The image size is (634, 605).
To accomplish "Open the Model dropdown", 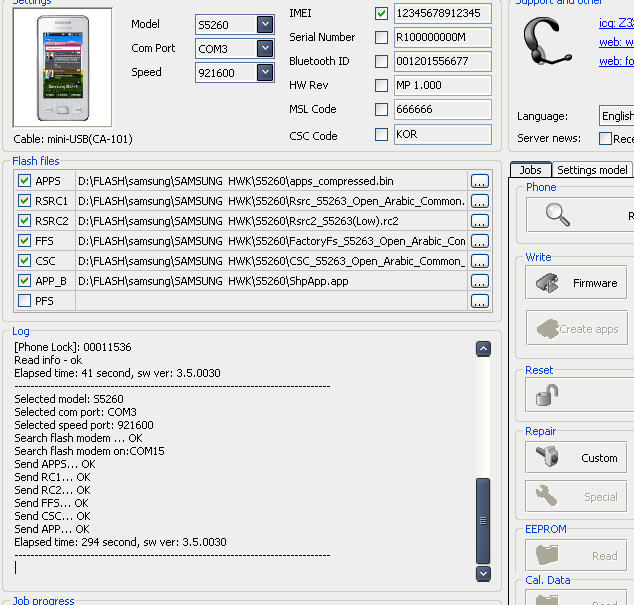I will [x=265, y=25].
